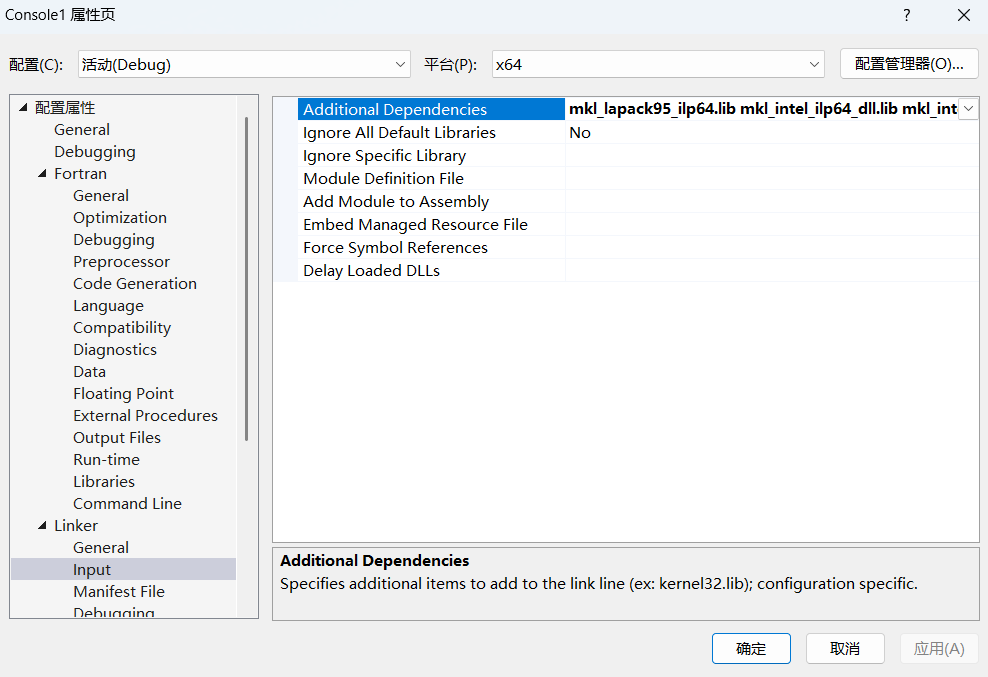Image resolution: width=988 pixels, height=677 pixels.
Task: Select Force Symbol References property
Action: point(431,248)
